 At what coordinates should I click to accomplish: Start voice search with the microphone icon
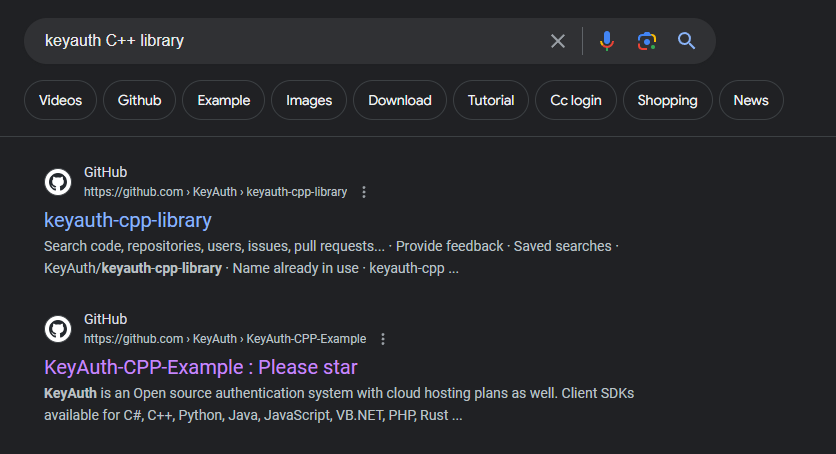607,41
